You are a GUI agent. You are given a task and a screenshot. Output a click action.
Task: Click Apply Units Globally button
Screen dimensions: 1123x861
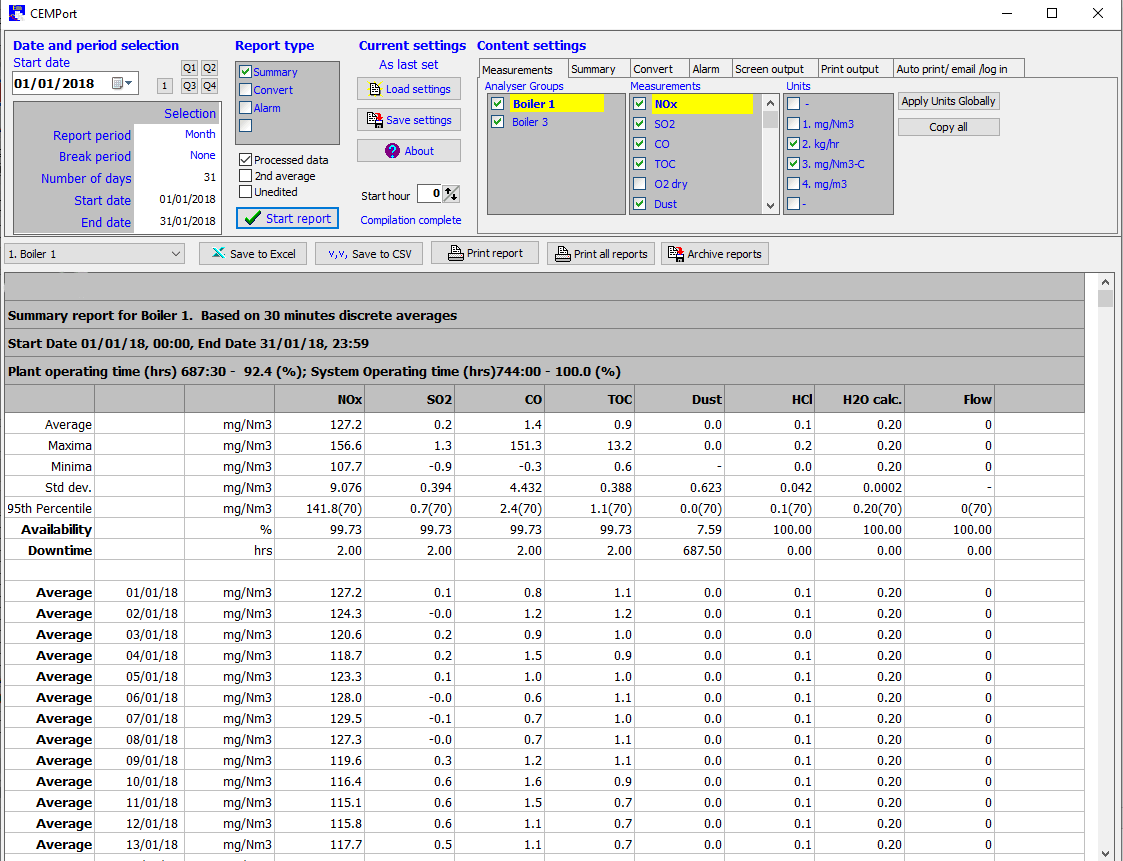tap(948, 102)
